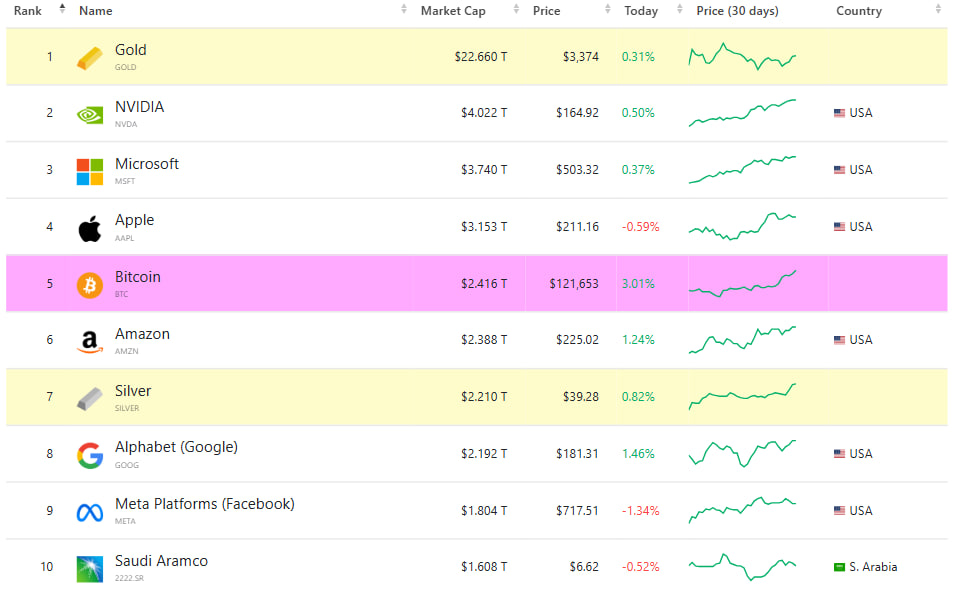
Task: Sort table by Market Cap column
Action: coord(455,11)
